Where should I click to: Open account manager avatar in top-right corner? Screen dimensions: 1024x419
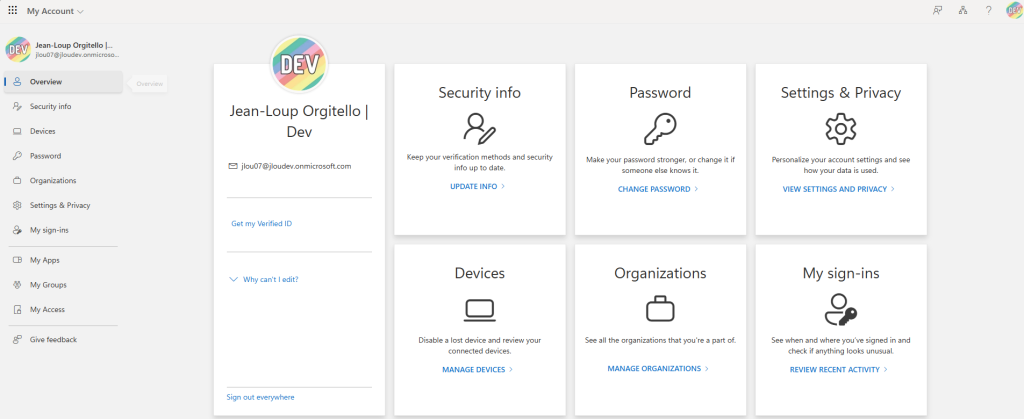(x=1014, y=10)
